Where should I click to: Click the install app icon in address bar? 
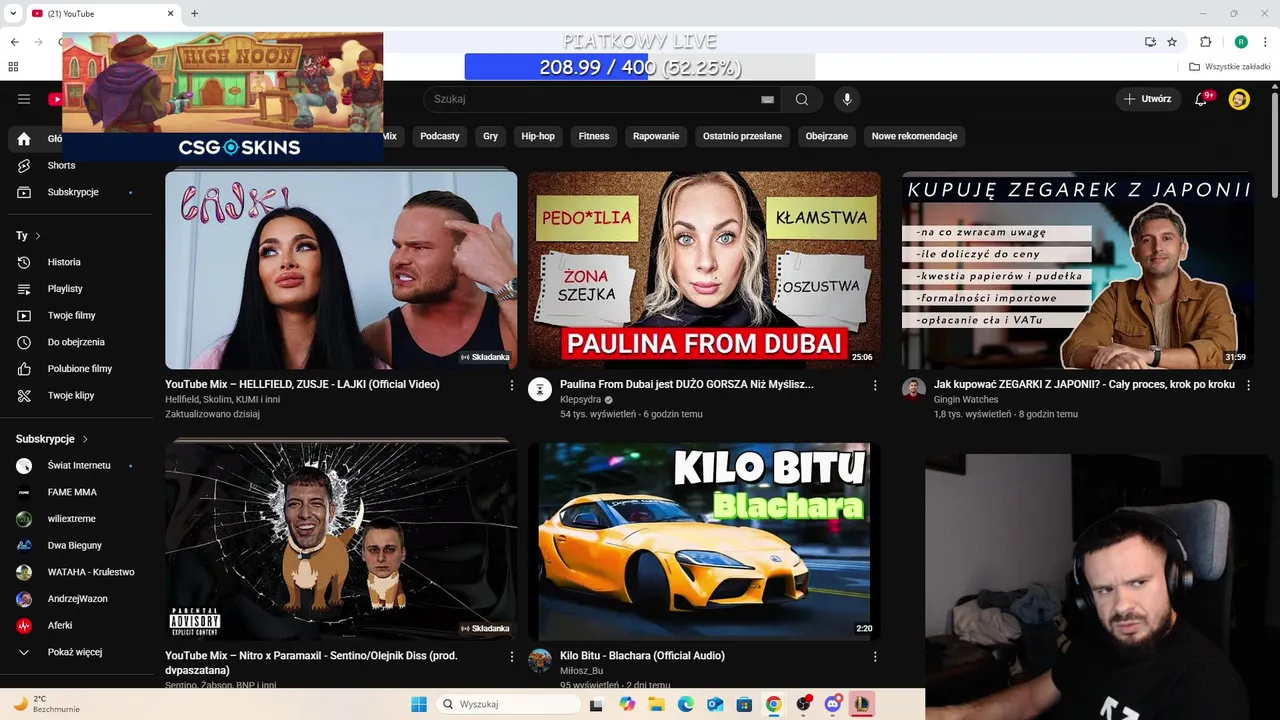pos(1150,42)
